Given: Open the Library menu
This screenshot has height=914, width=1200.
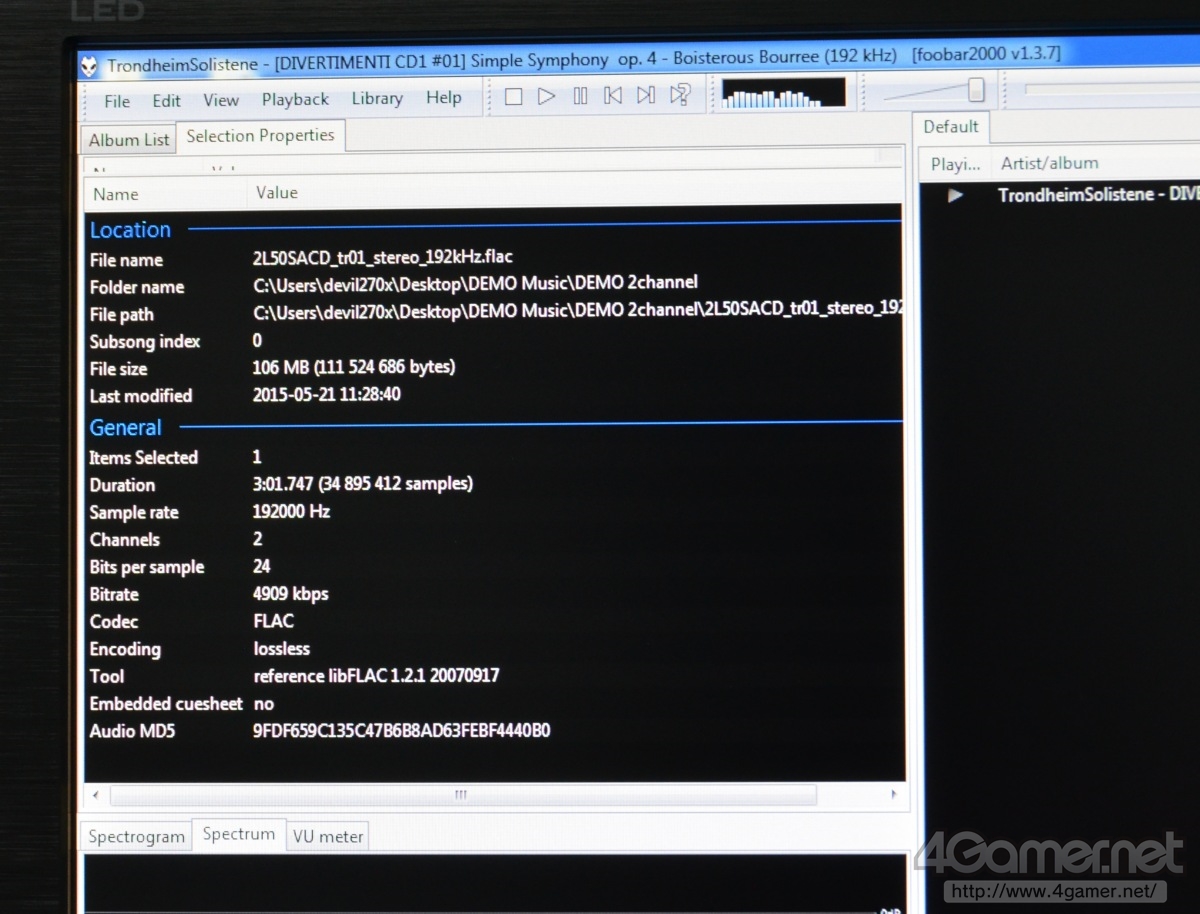Looking at the screenshot, I should tap(377, 98).
